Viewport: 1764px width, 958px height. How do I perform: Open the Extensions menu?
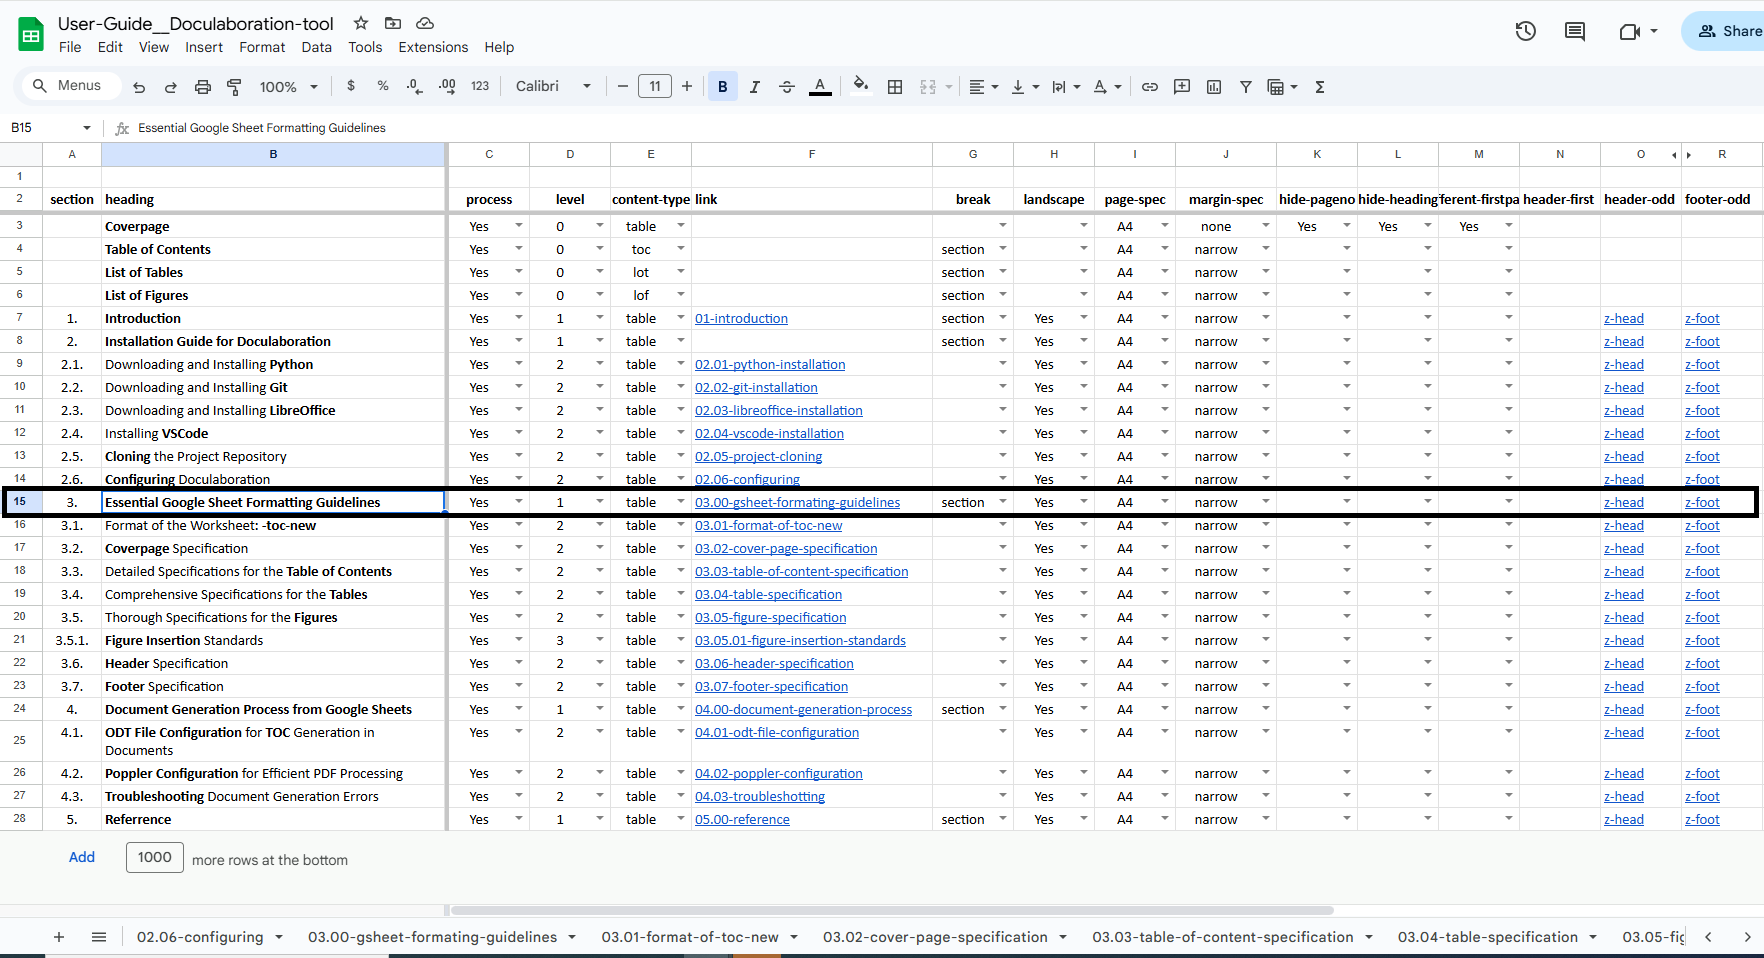(x=433, y=47)
